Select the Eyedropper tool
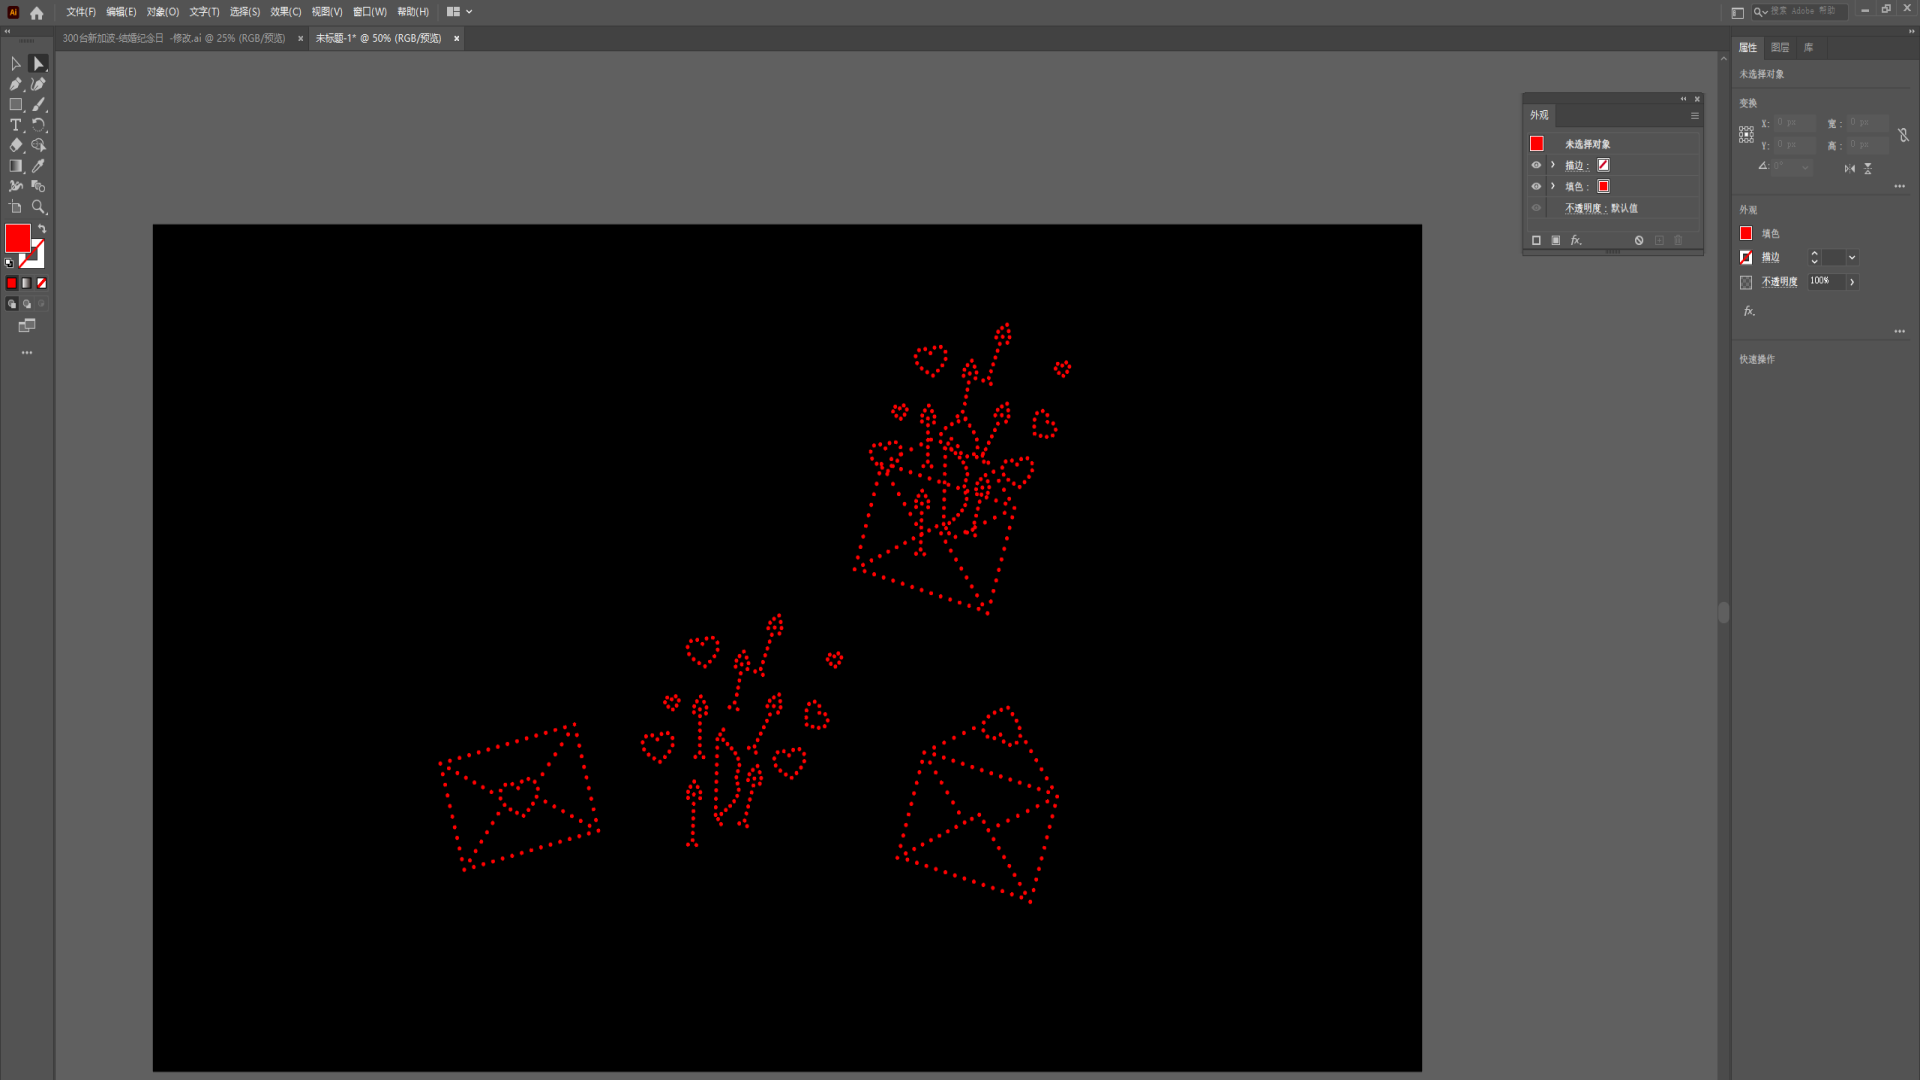The width and height of the screenshot is (1920, 1080). pos(38,166)
